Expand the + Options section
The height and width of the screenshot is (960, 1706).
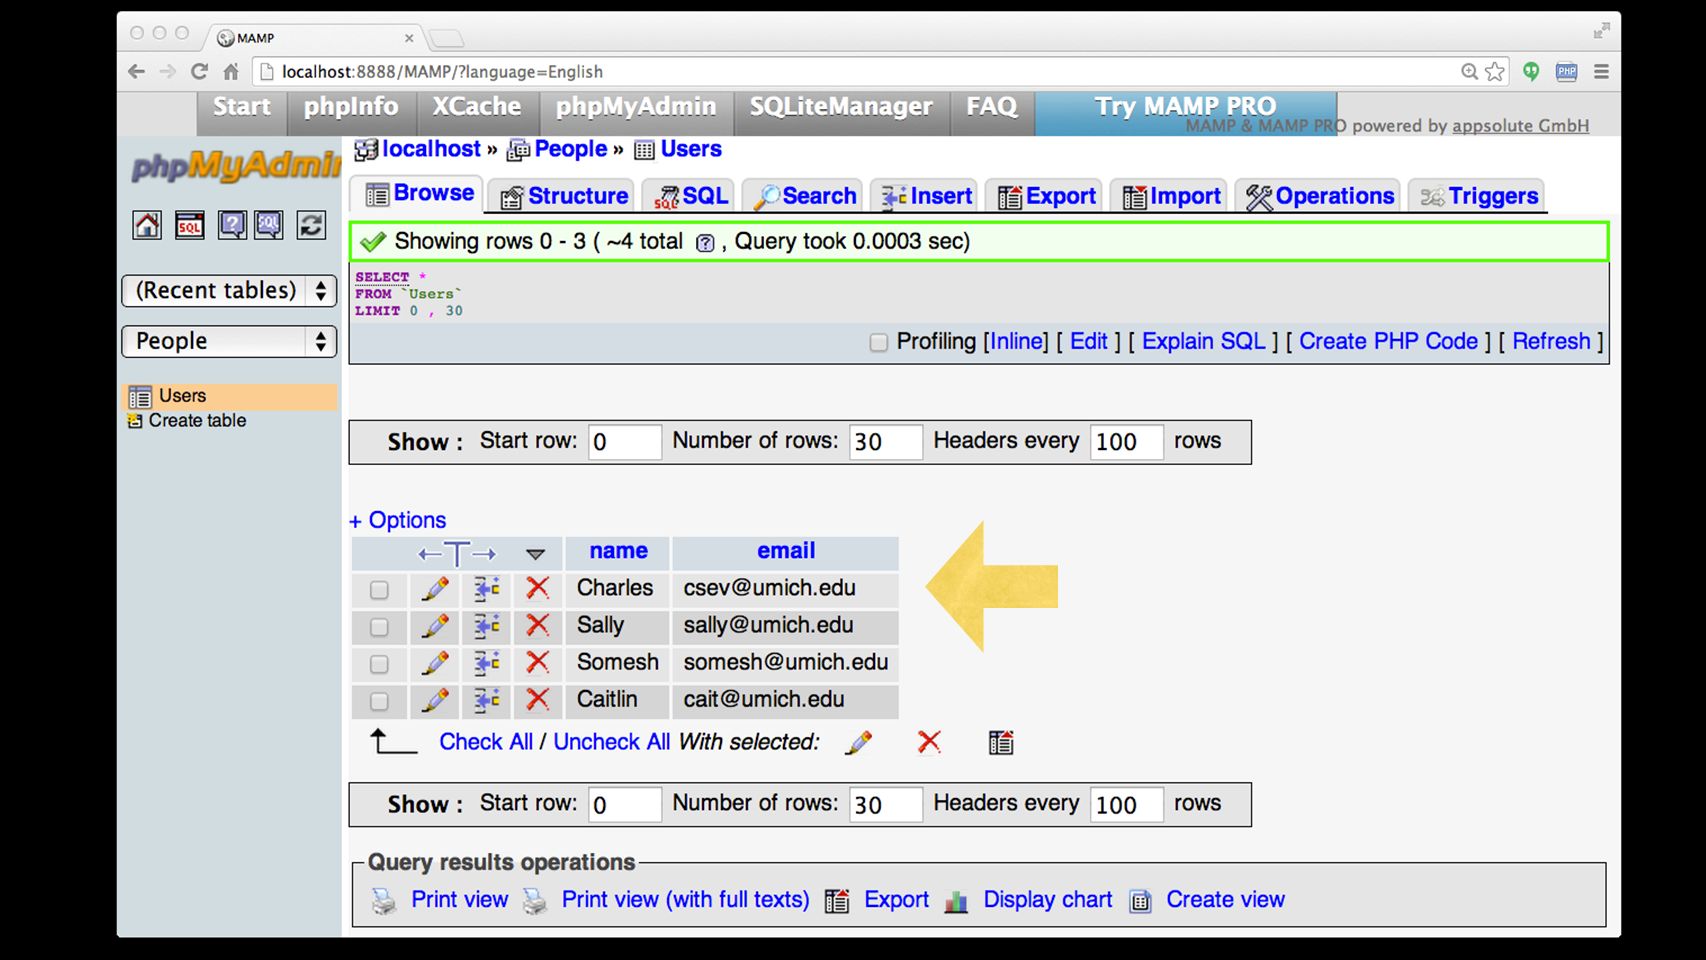point(397,520)
